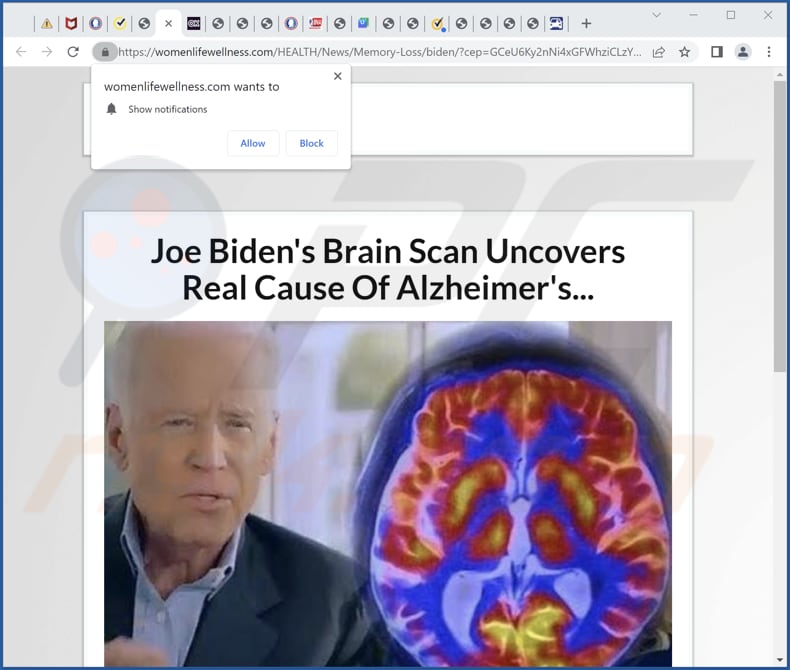Open the last tab with the blue monitor icon
Viewport: 790px width, 670px height.
556,23
